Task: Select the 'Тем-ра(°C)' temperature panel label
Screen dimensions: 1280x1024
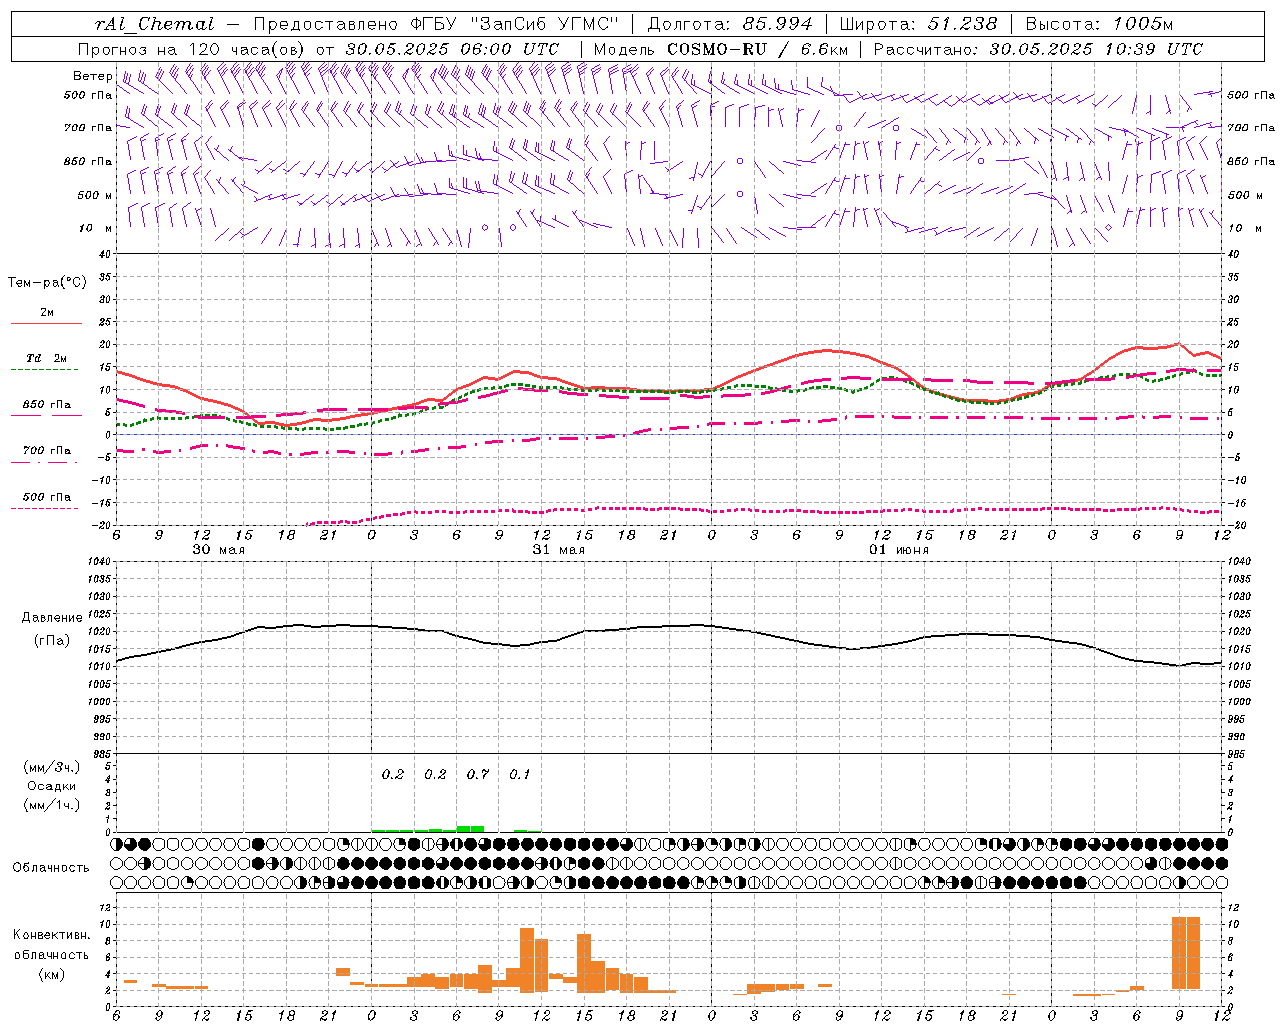Action: 47,283
